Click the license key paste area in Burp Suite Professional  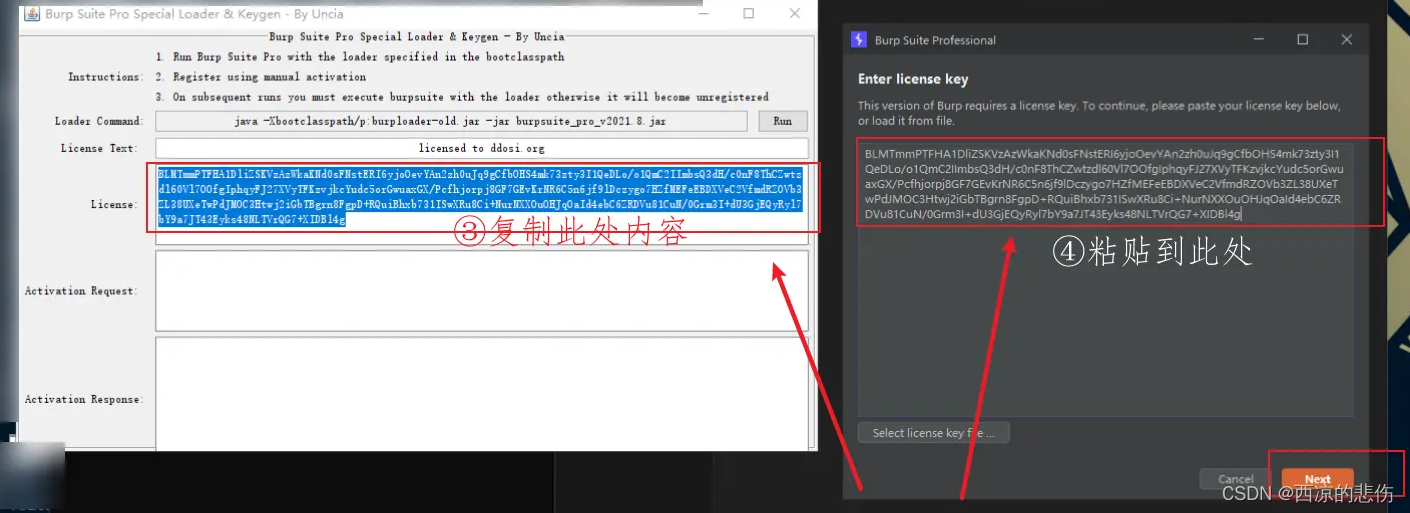tap(1105, 280)
